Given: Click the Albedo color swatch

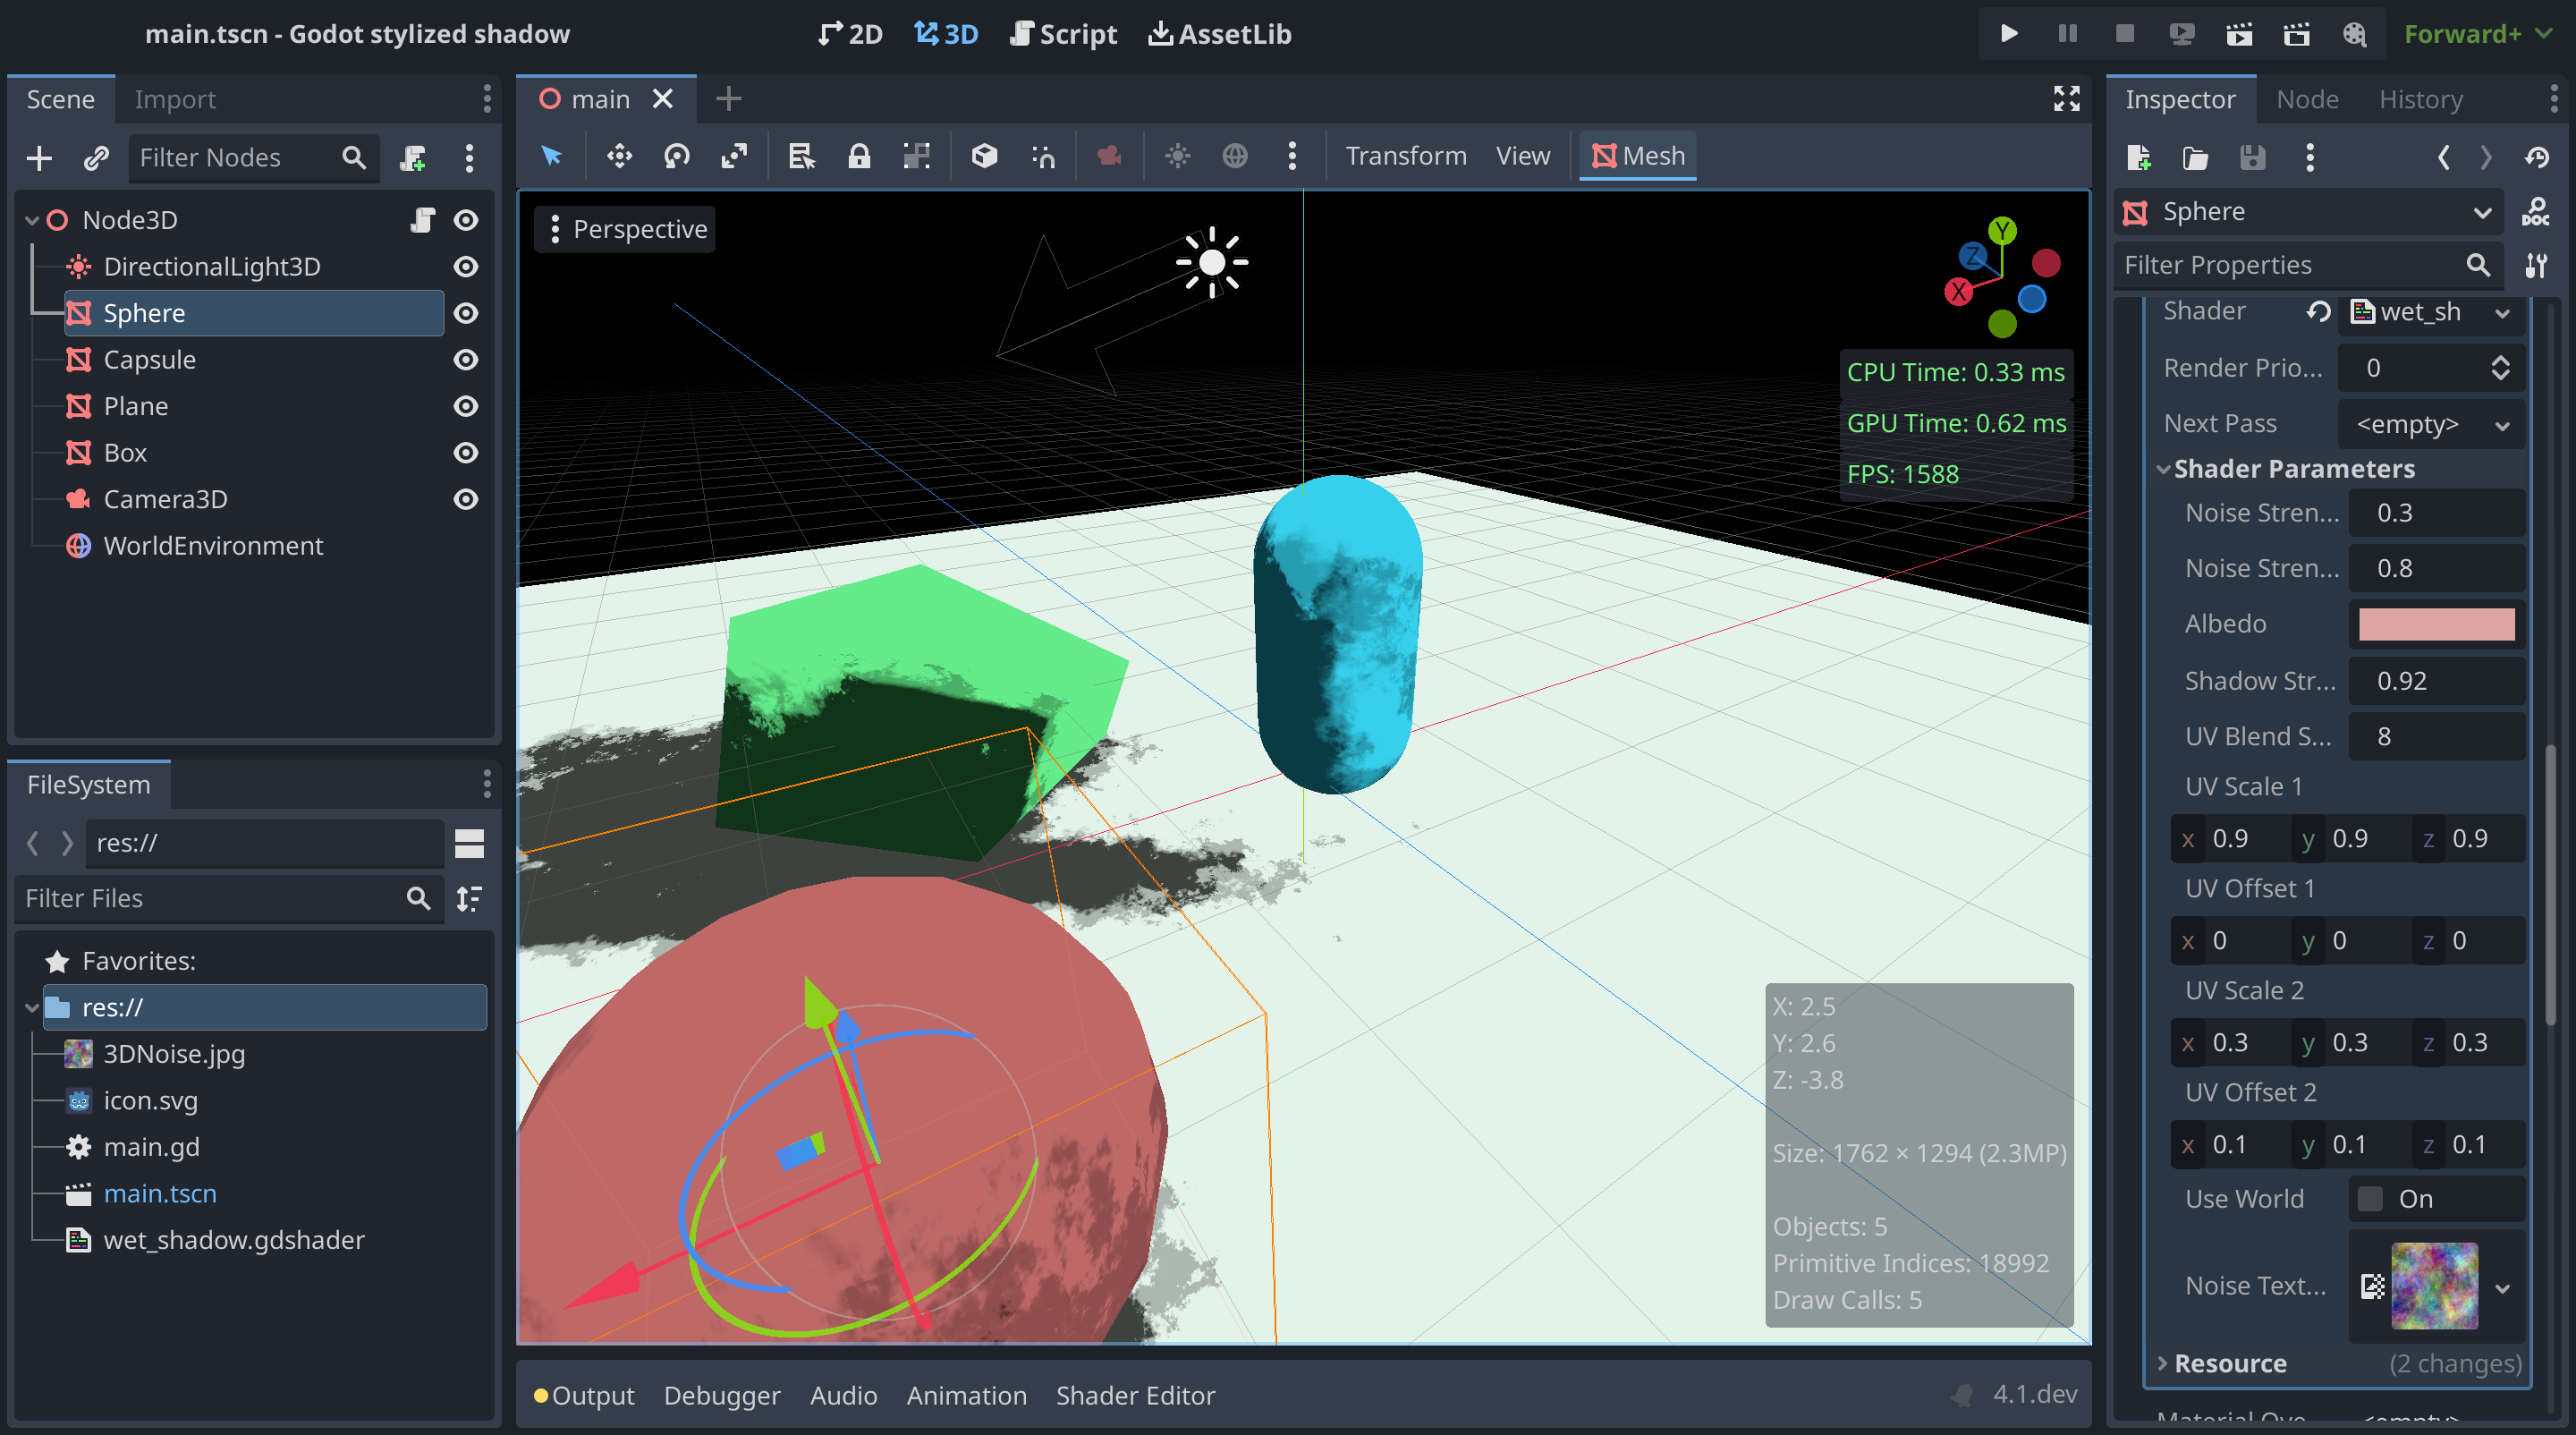Looking at the screenshot, I should (x=2436, y=624).
